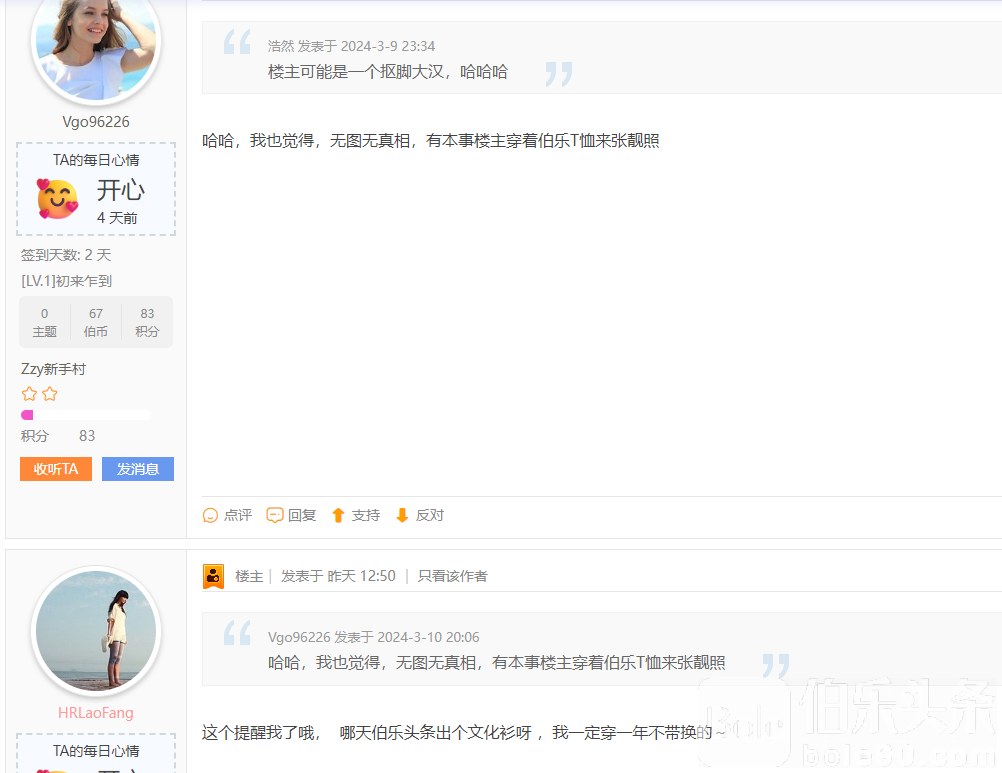Screen dimensions: 1002x773
Task: Click the 回复 speech bubble icon
Action: coord(274,515)
